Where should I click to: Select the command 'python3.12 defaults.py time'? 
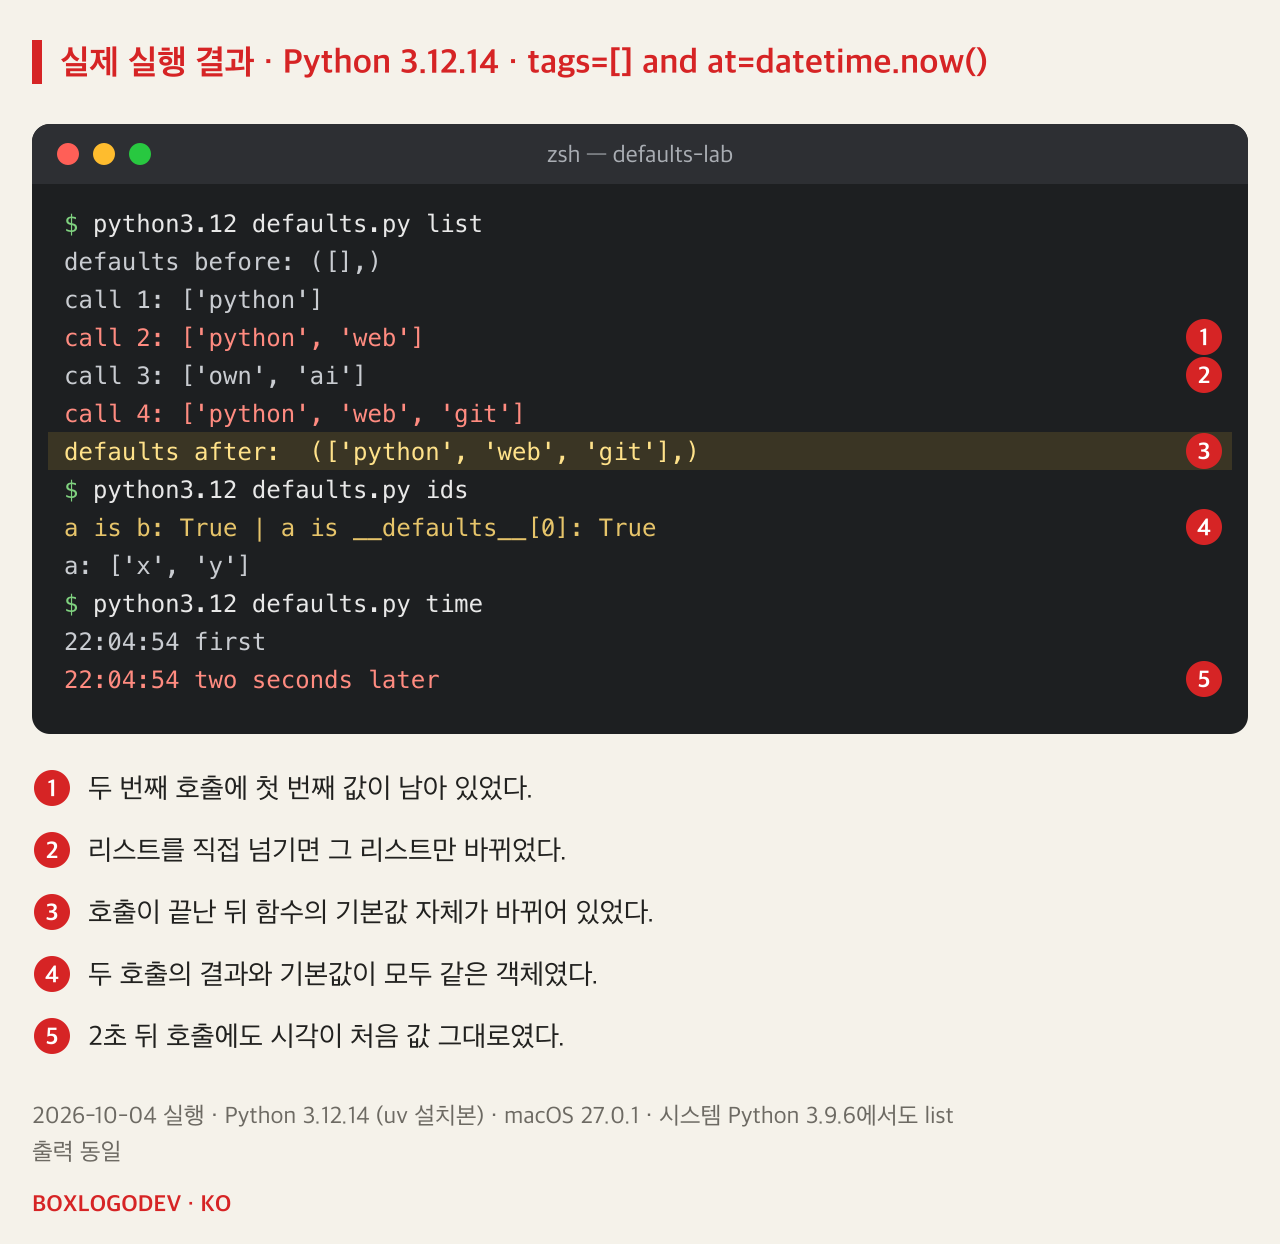tap(287, 604)
